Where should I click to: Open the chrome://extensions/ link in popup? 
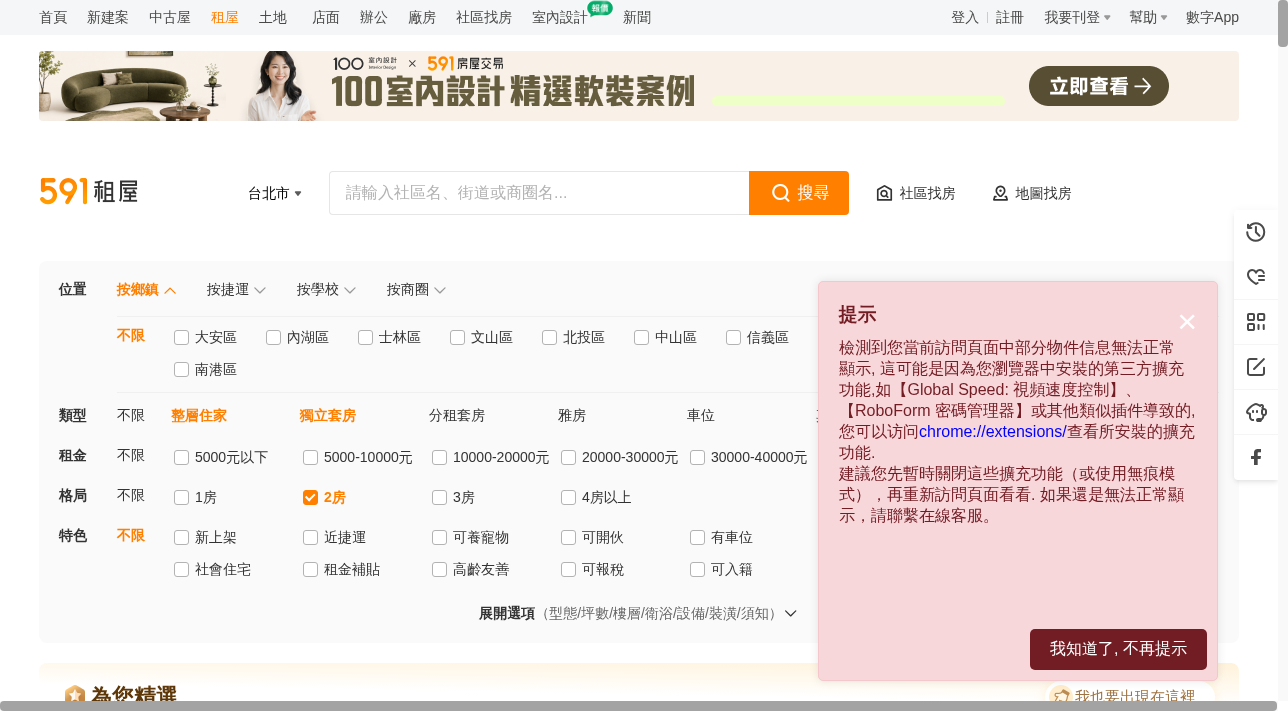coord(993,431)
